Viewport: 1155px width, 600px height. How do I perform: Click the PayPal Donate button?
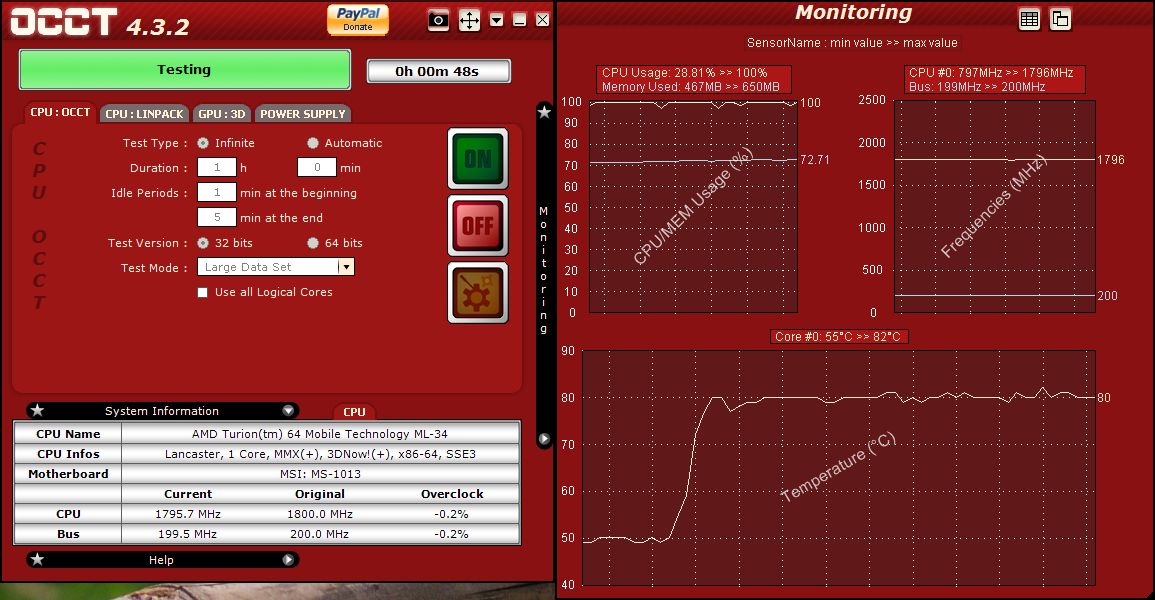(357, 19)
